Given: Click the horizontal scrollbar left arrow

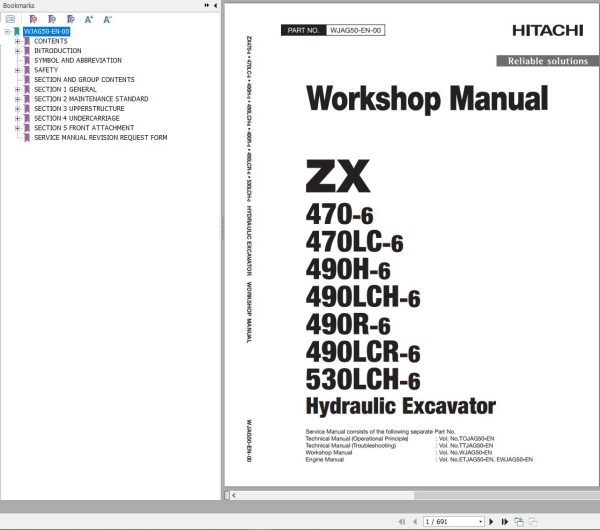Looking at the screenshot, I should pyautogui.click(x=234, y=496).
